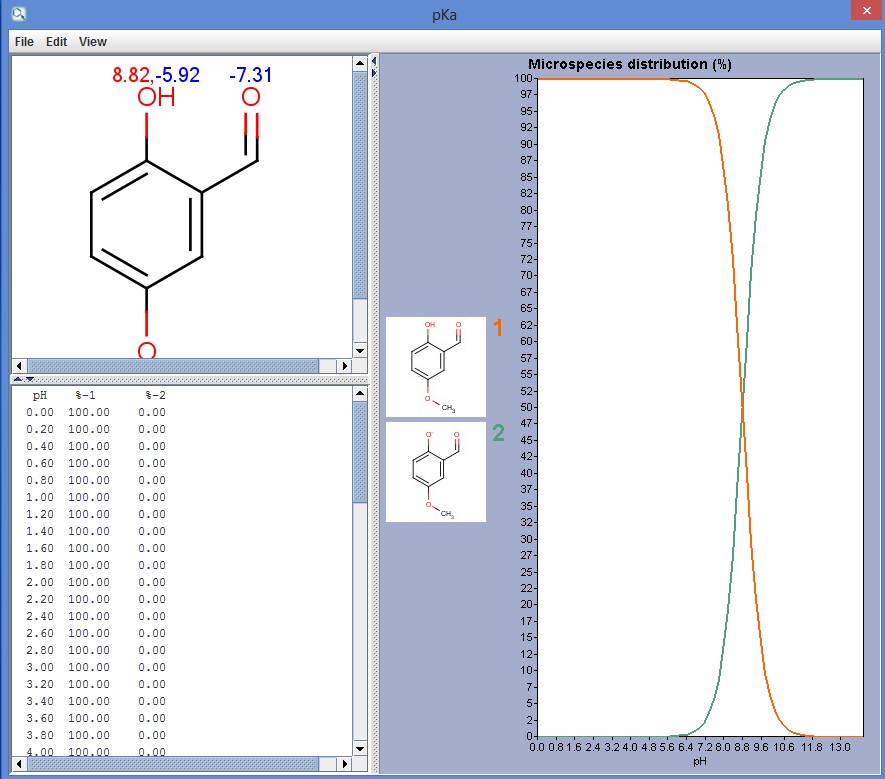885x779 pixels.
Task: Select microspecies 1 structure thumbnail
Action: (436, 367)
